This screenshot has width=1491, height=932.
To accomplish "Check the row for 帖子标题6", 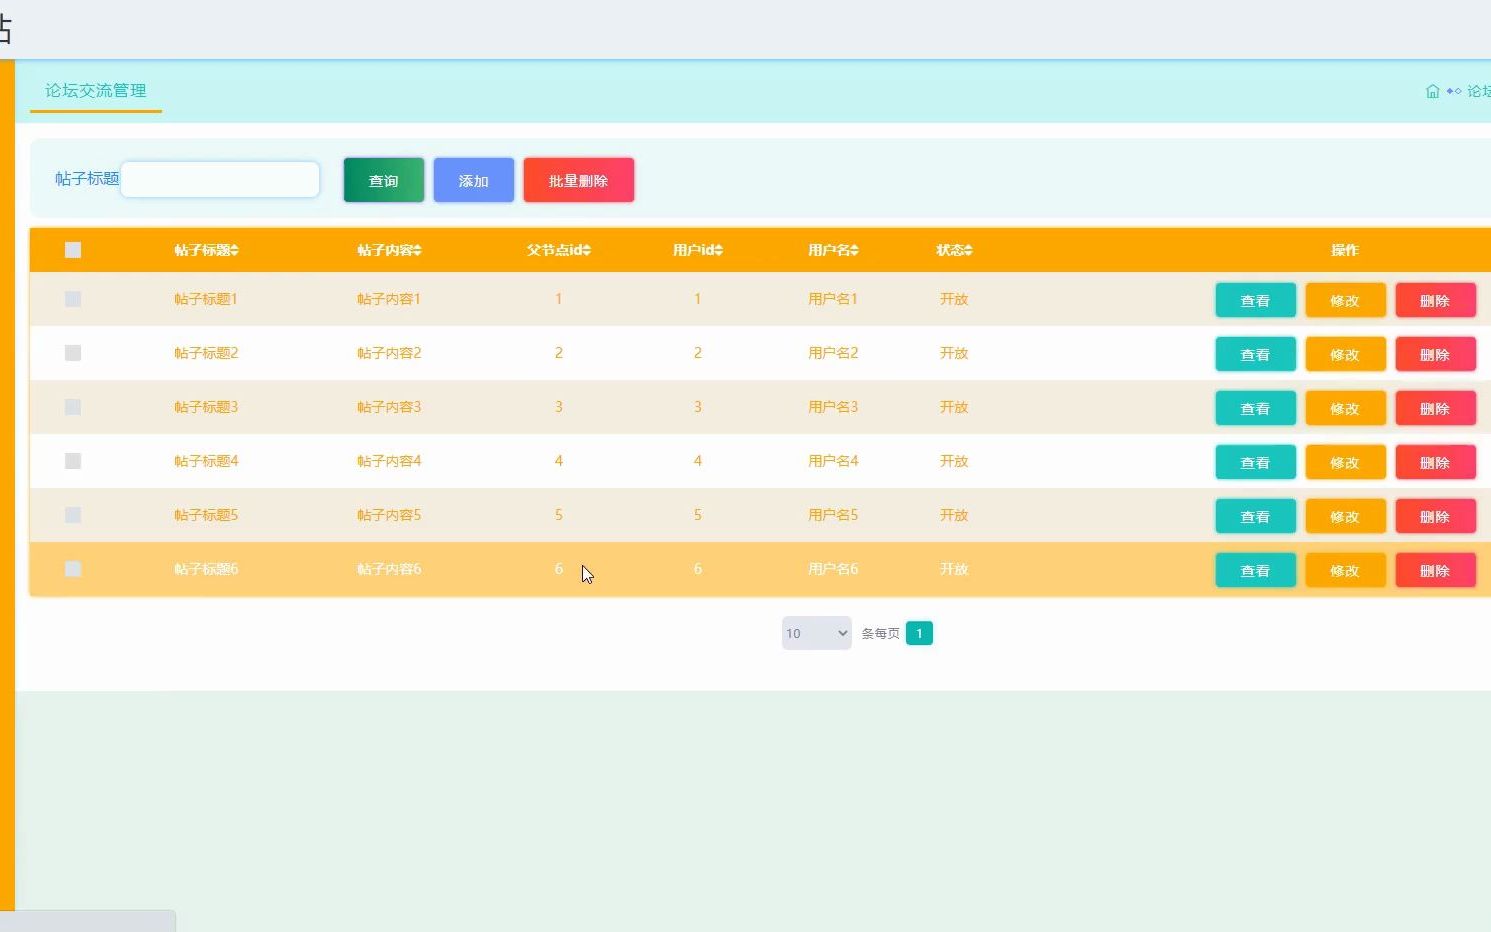I will [x=73, y=569].
